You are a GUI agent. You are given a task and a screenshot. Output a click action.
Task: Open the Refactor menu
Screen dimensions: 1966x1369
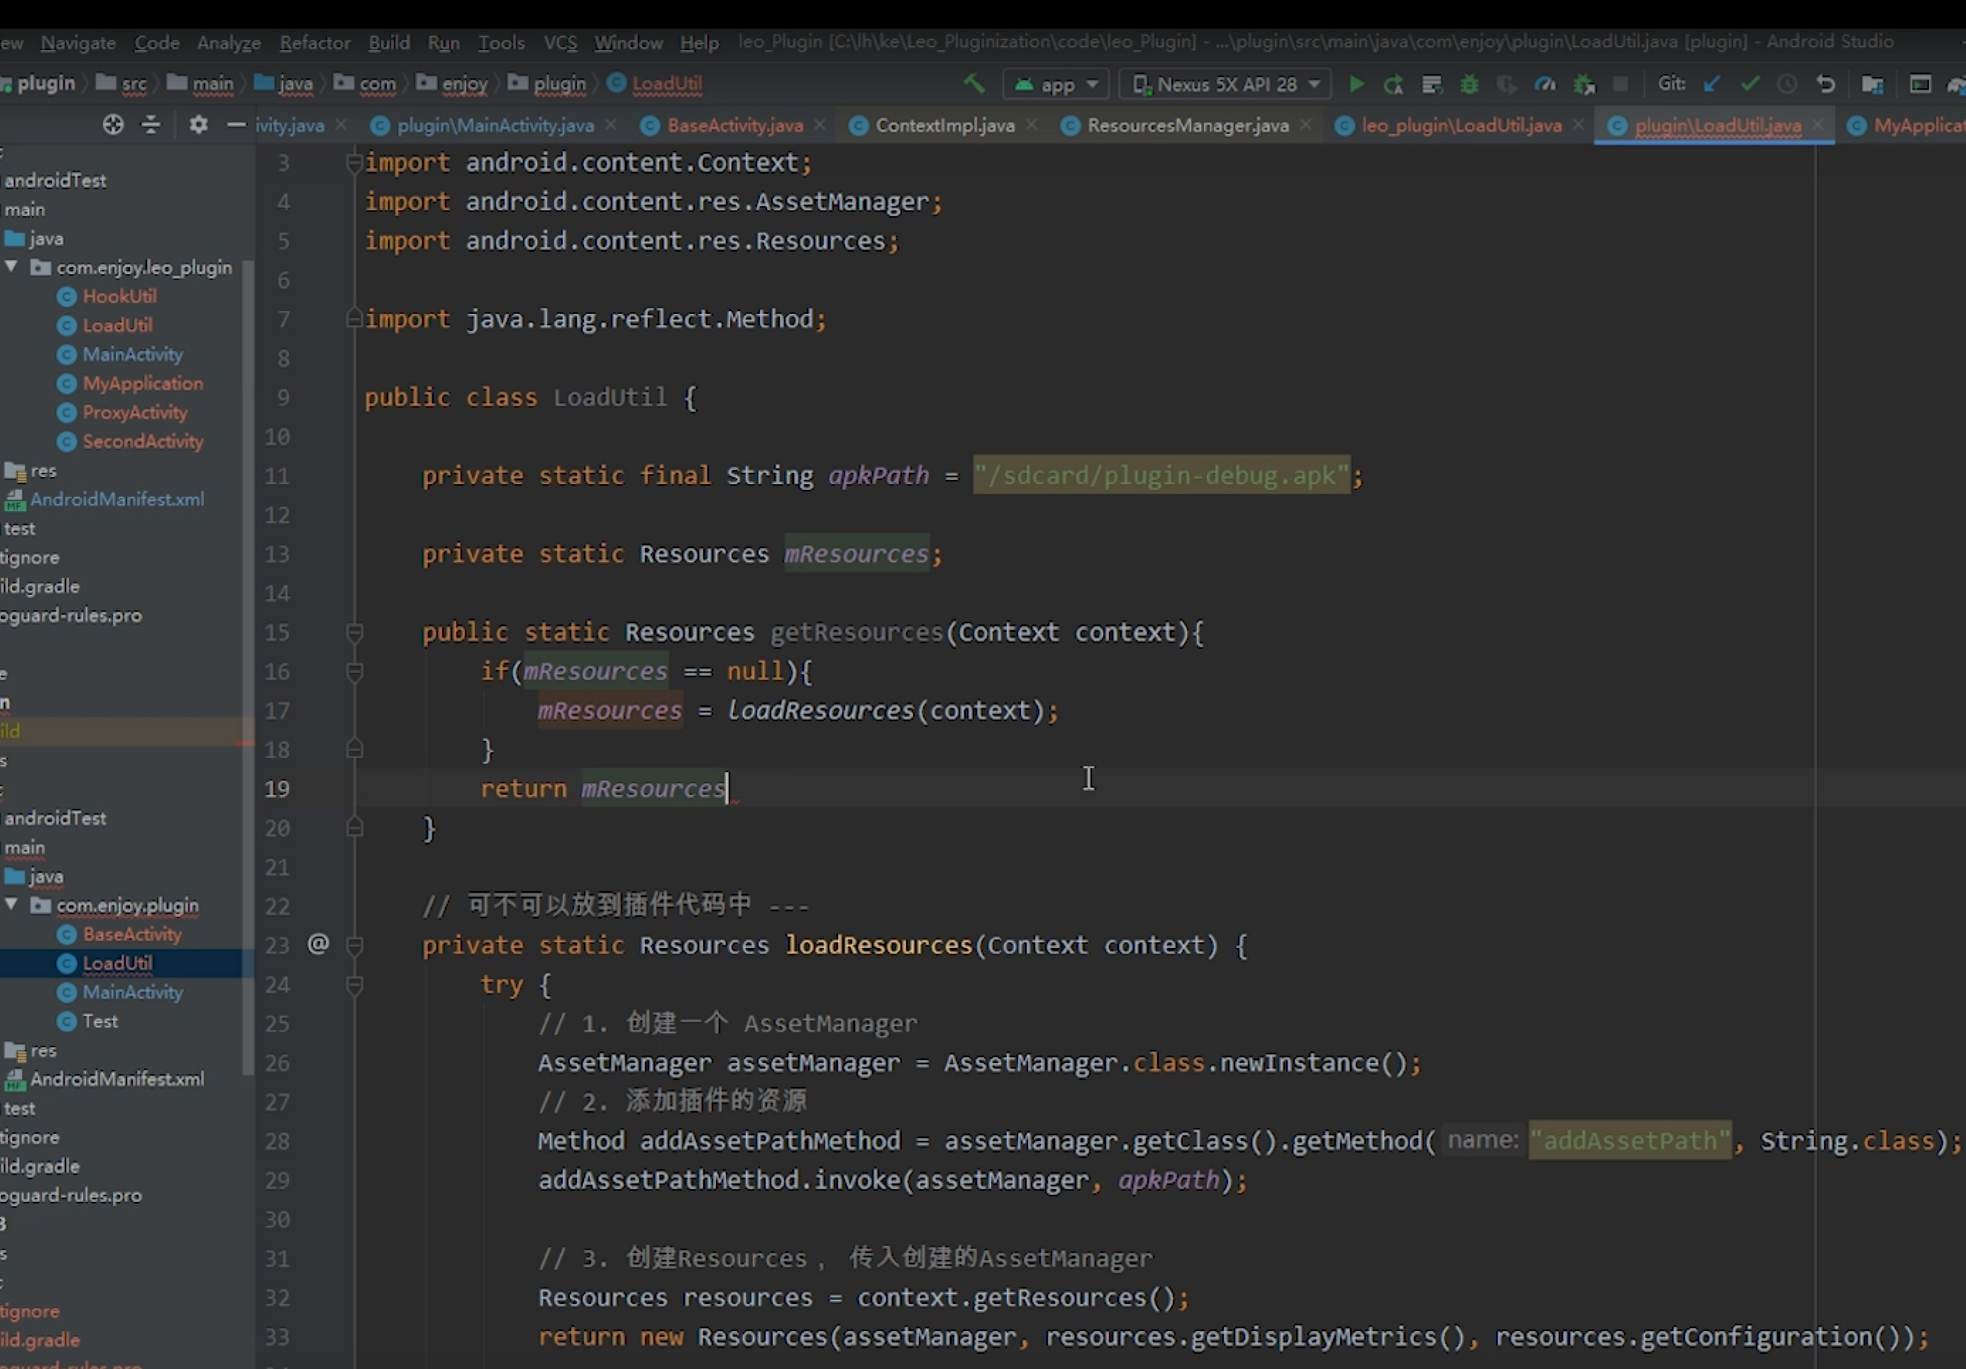tap(315, 43)
